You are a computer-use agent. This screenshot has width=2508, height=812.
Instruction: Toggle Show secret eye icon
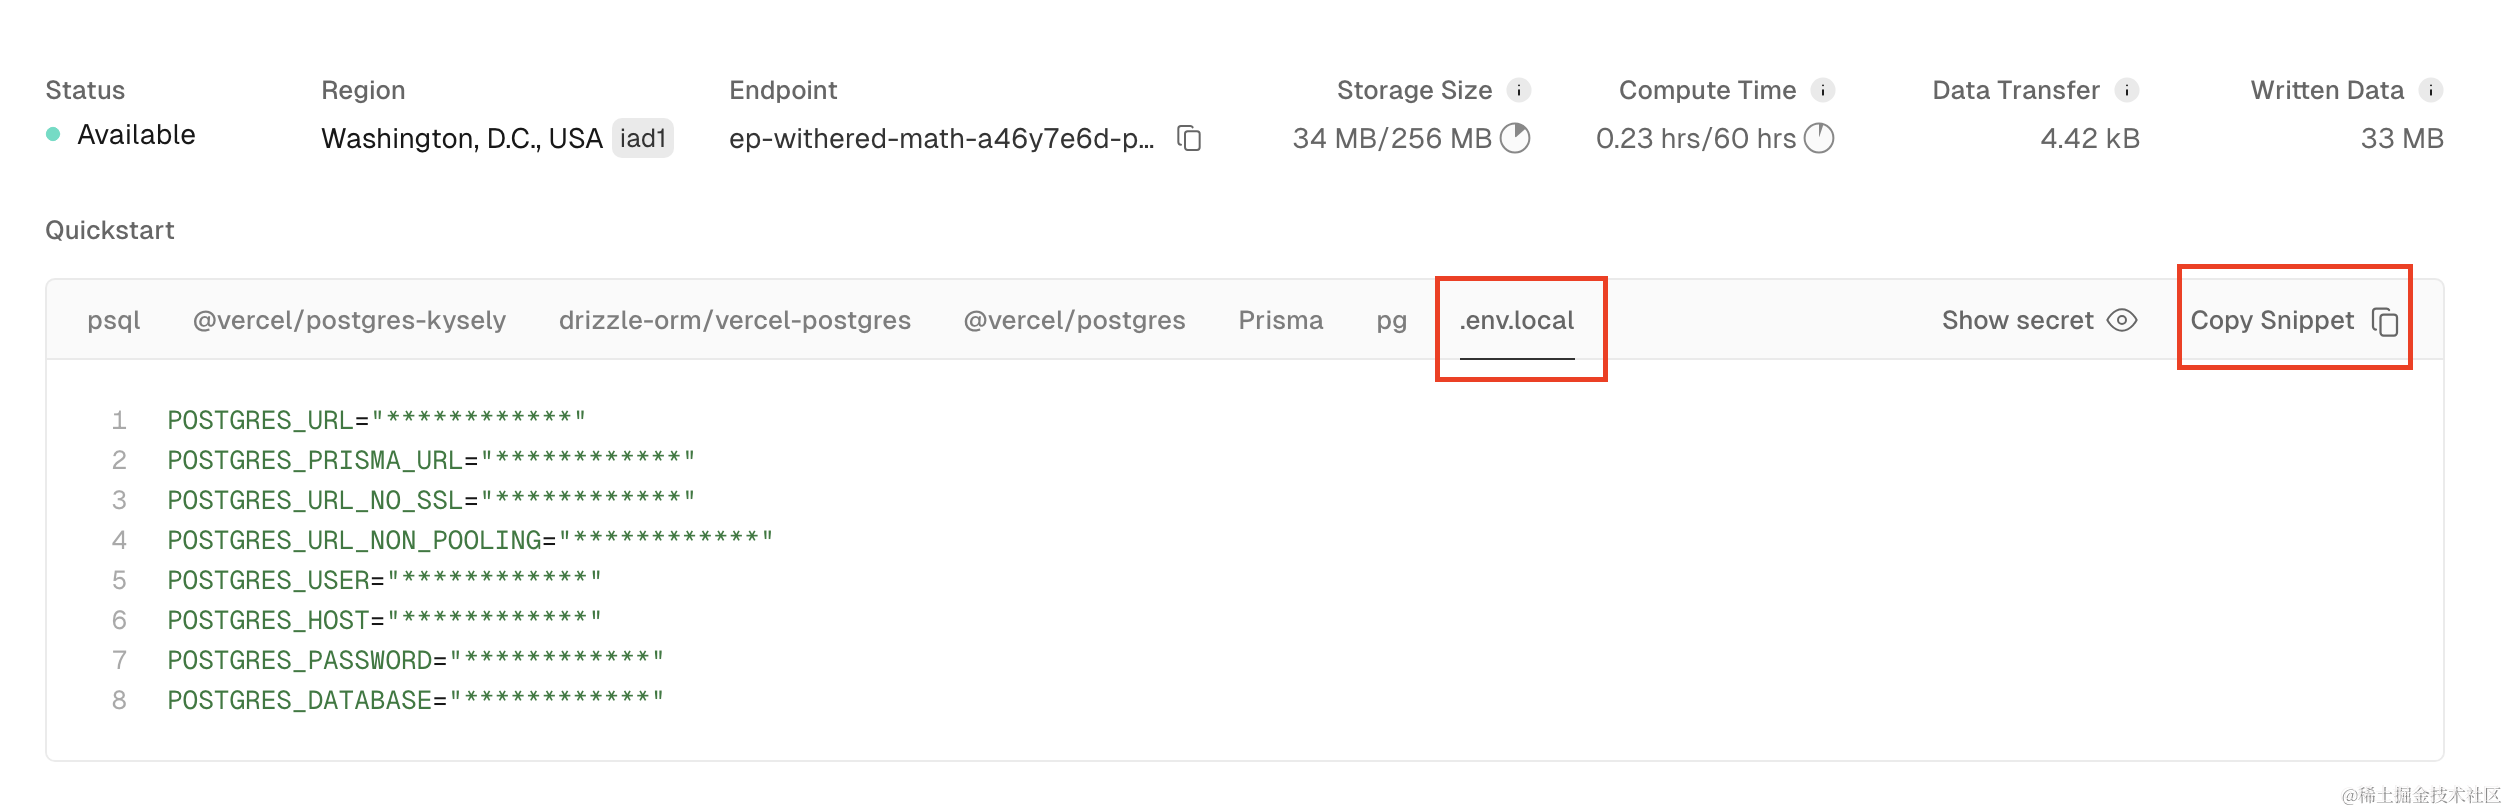coord(2121,320)
